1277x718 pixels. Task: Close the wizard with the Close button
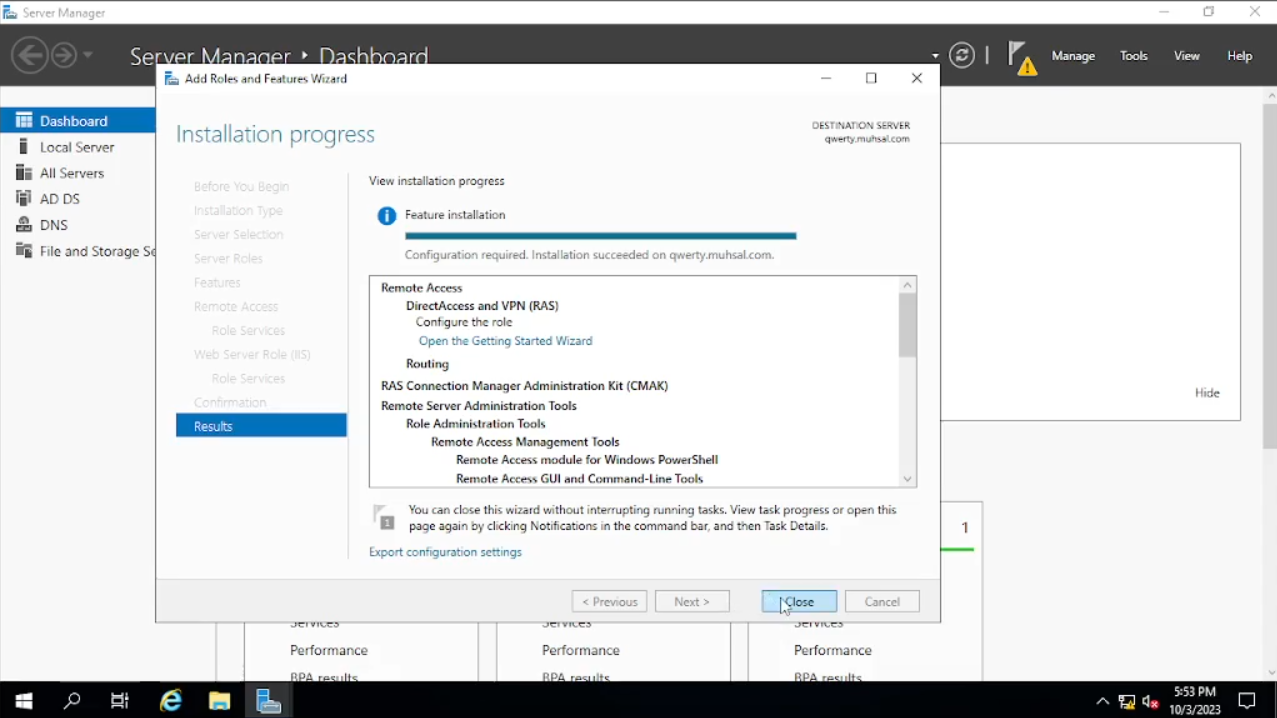(799, 602)
